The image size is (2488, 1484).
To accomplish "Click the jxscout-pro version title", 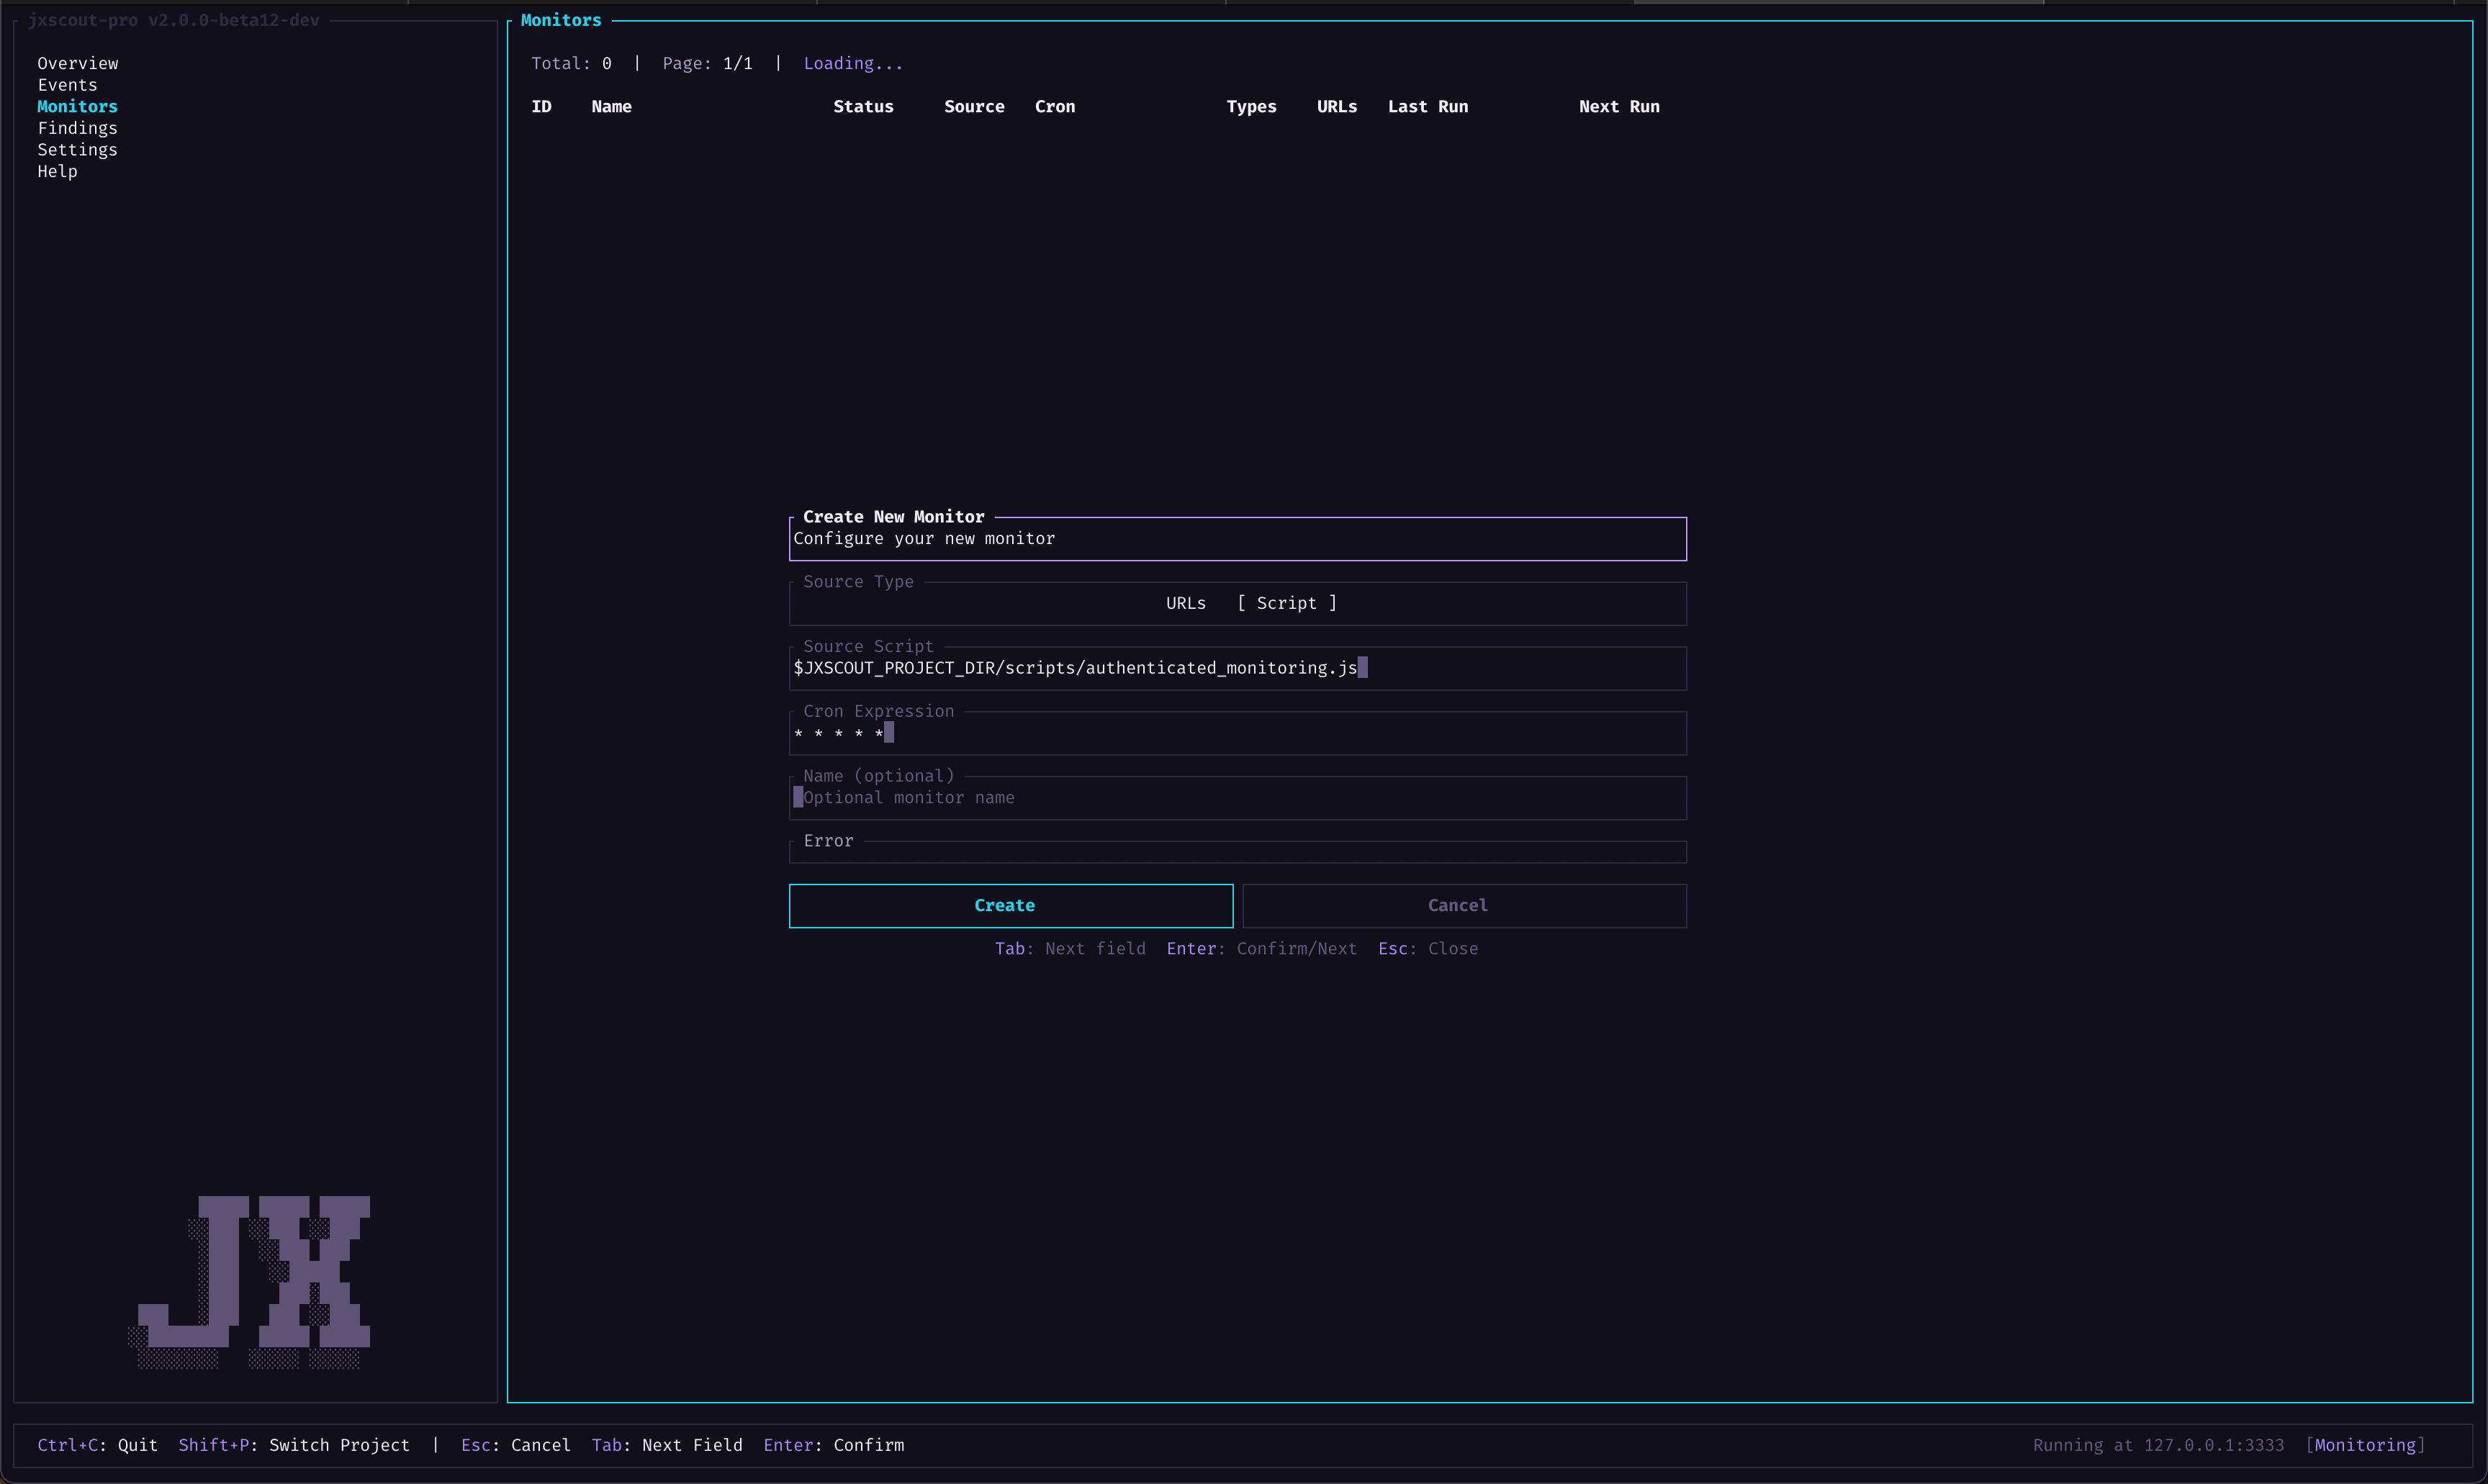I will coord(173,20).
